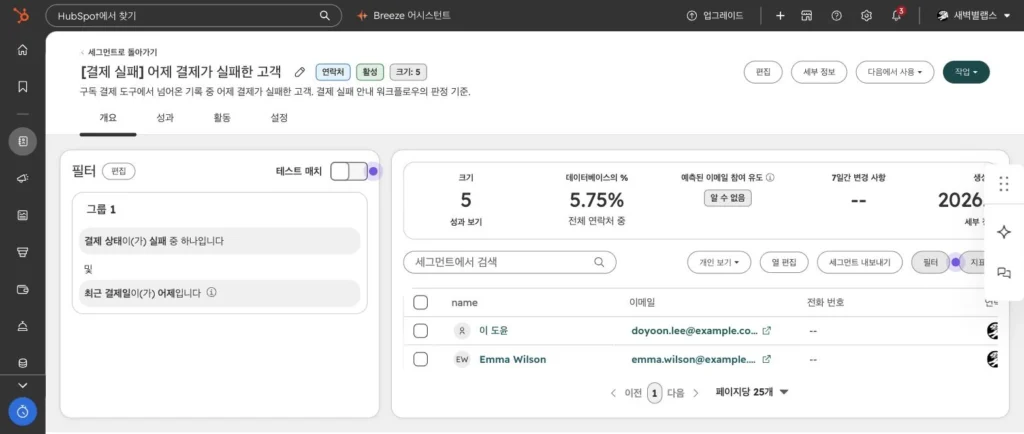
Task: Open external link icon for doyoon.lee email
Action: pyautogui.click(x=767, y=331)
